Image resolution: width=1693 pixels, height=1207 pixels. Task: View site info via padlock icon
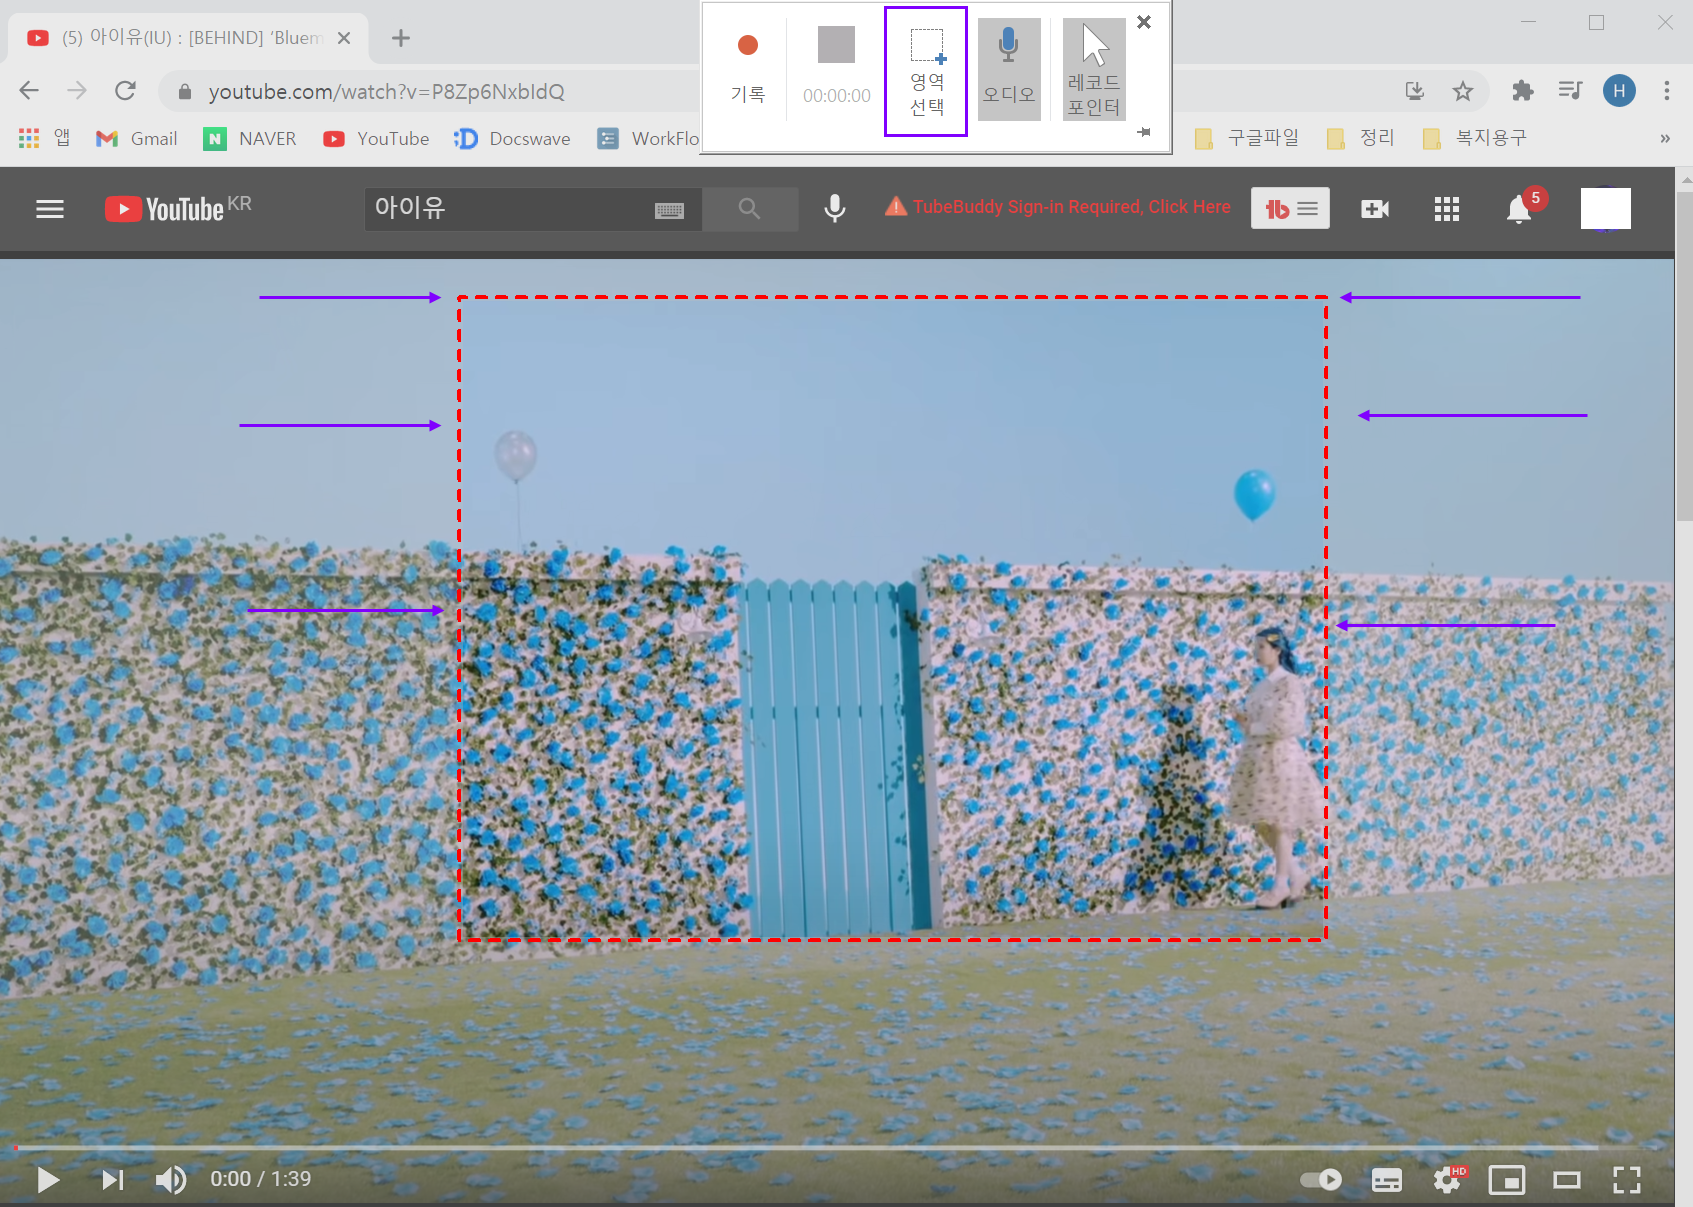pyautogui.click(x=185, y=92)
